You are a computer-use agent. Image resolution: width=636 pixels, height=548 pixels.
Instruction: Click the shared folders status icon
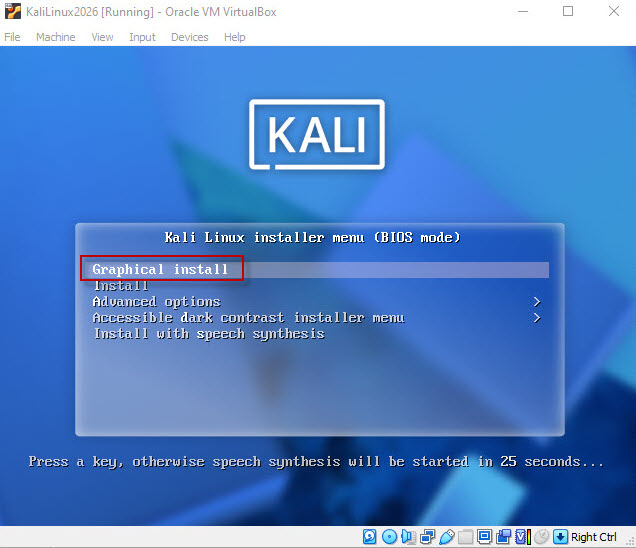point(466,537)
